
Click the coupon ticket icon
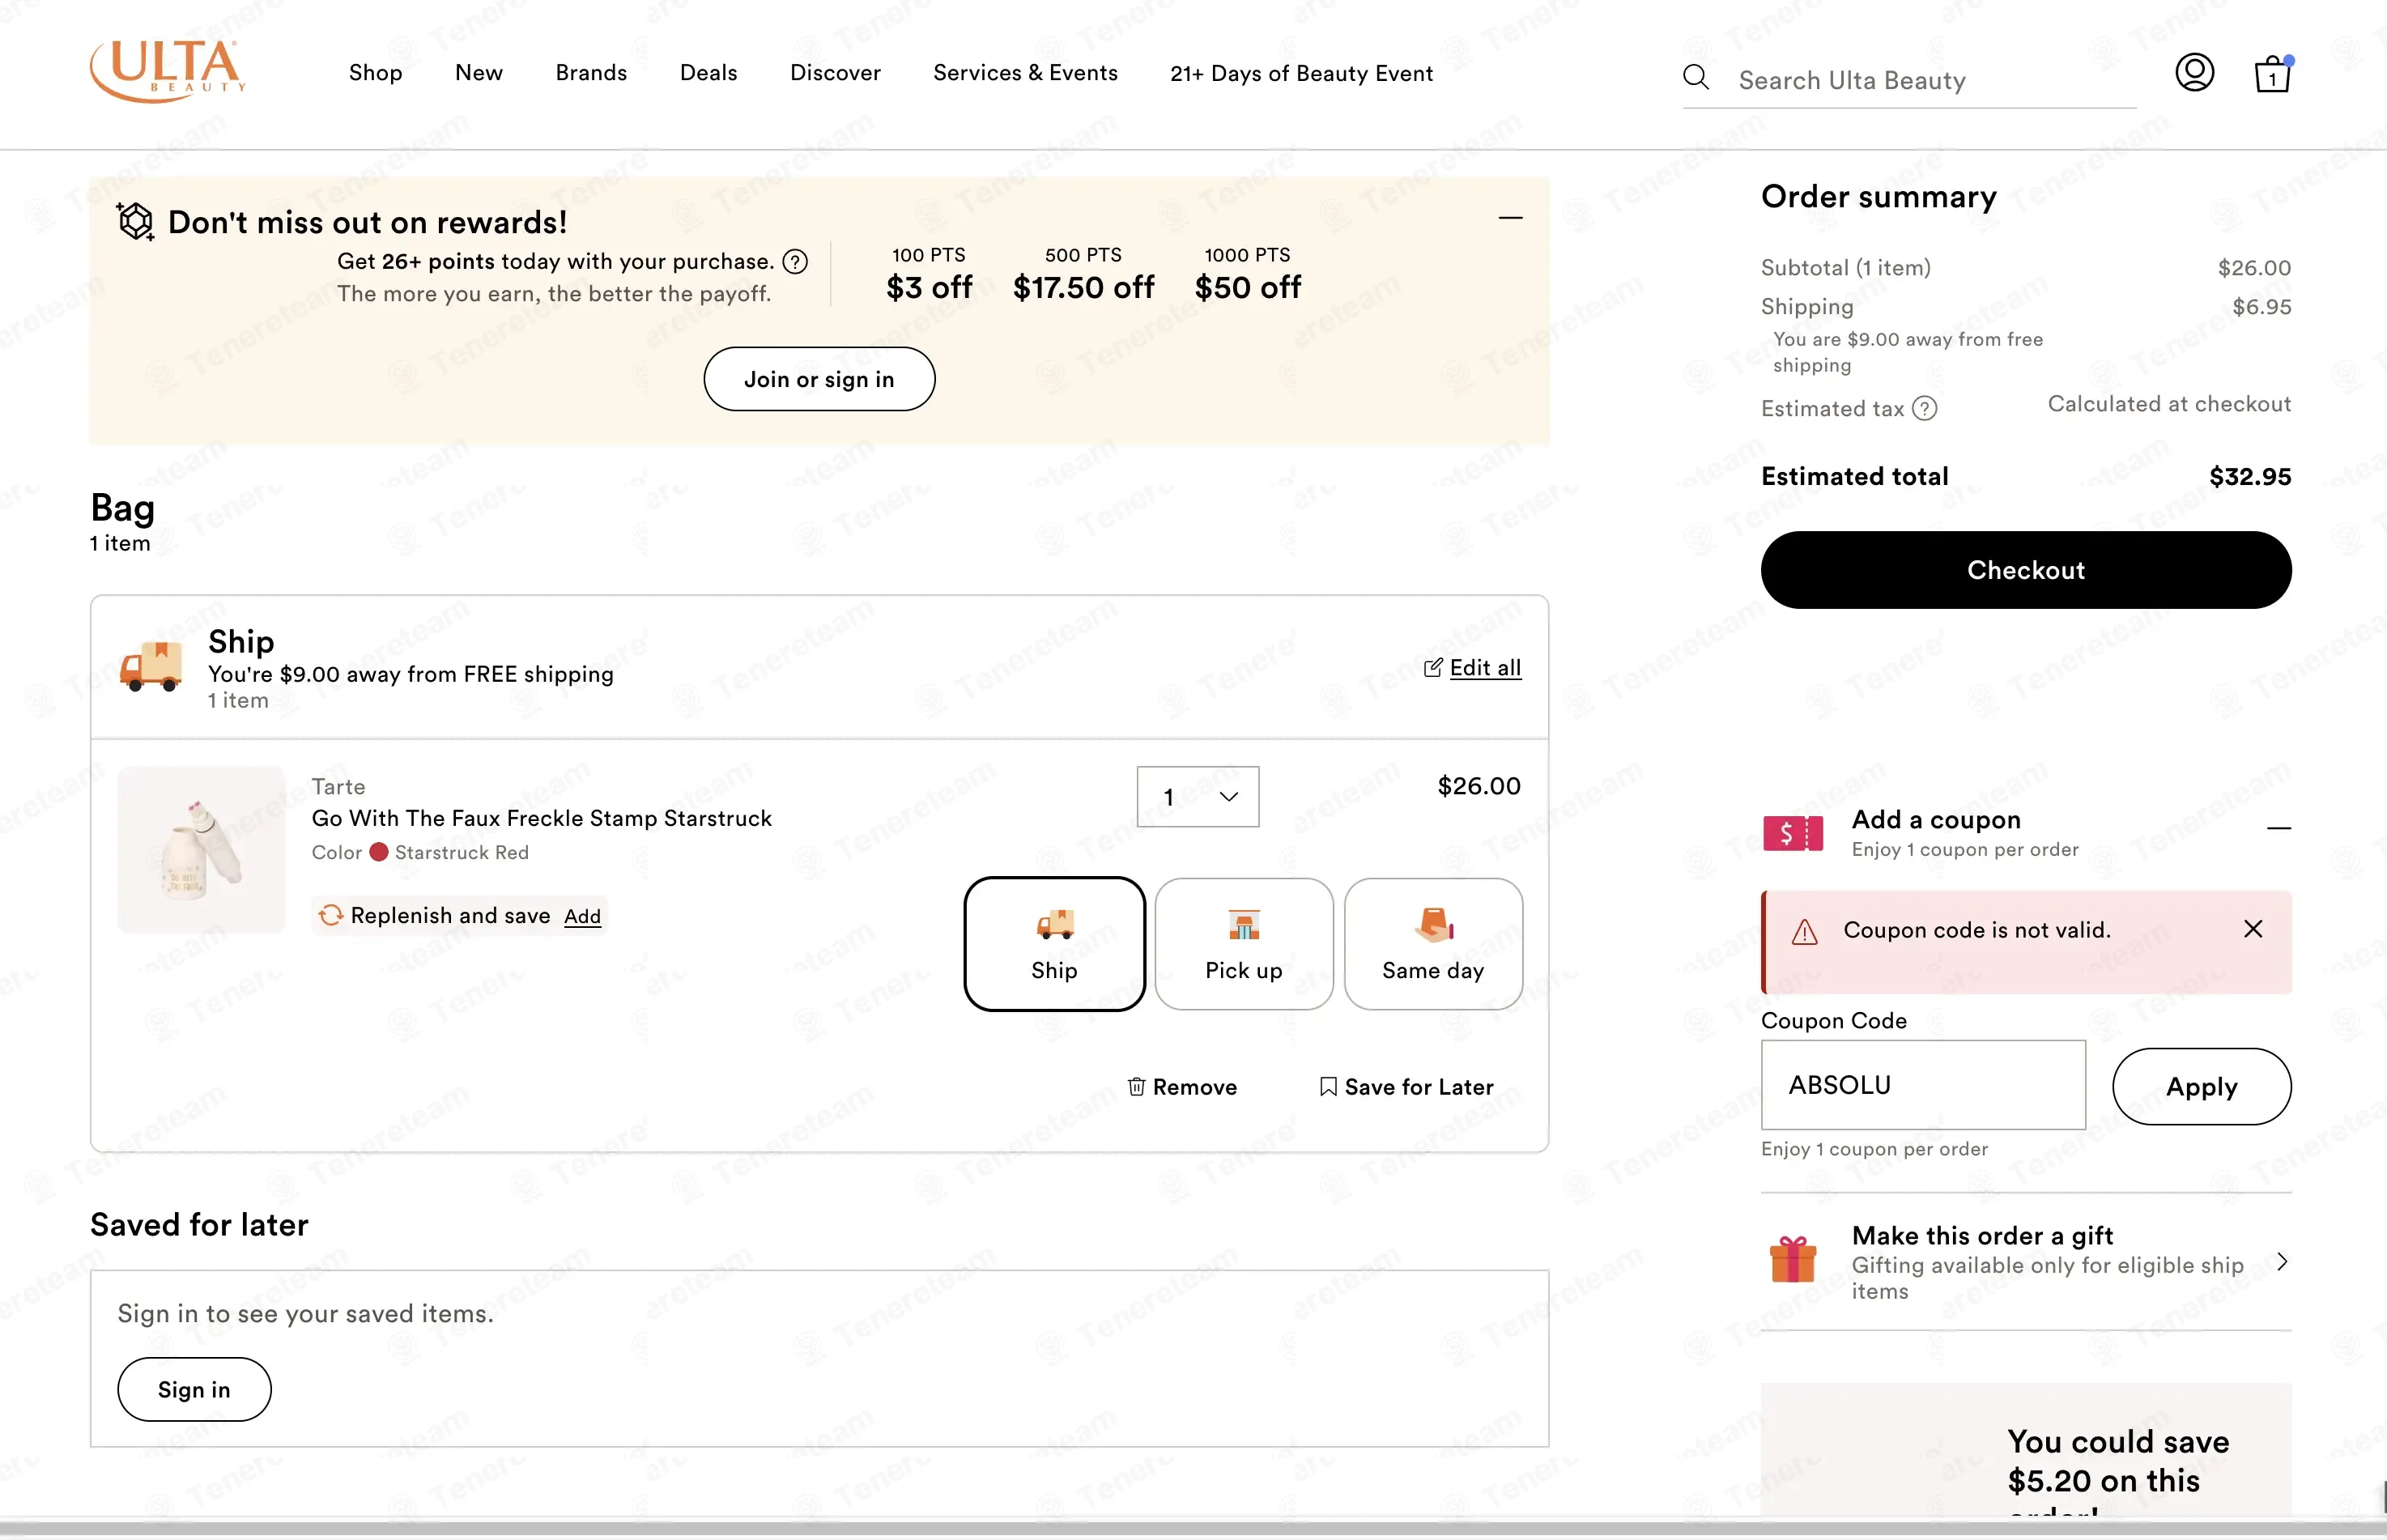tap(1793, 833)
